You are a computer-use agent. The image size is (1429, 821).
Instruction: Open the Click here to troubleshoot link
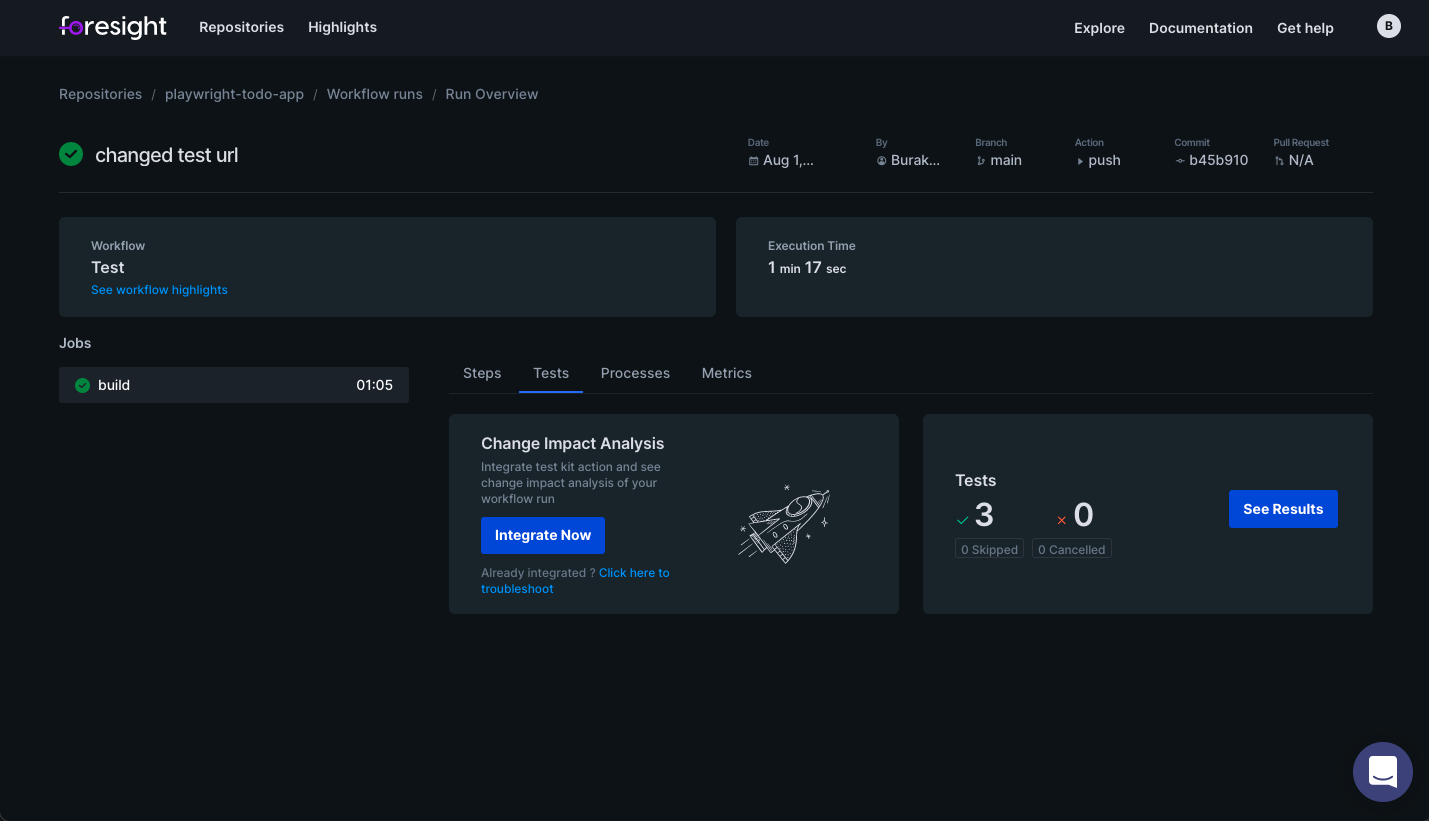click(x=634, y=573)
